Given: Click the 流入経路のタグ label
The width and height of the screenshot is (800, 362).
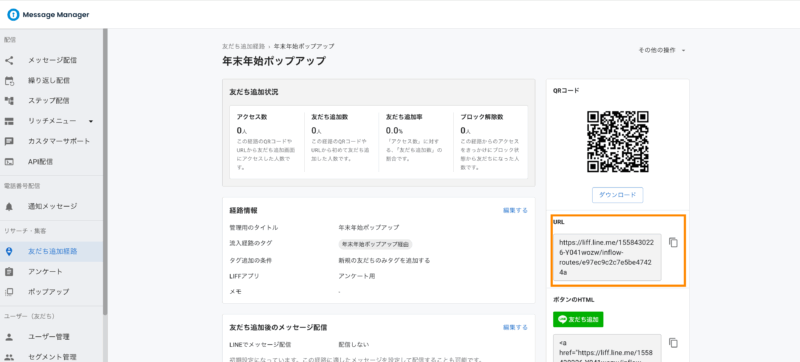Looking at the screenshot, I should [x=251, y=243].
